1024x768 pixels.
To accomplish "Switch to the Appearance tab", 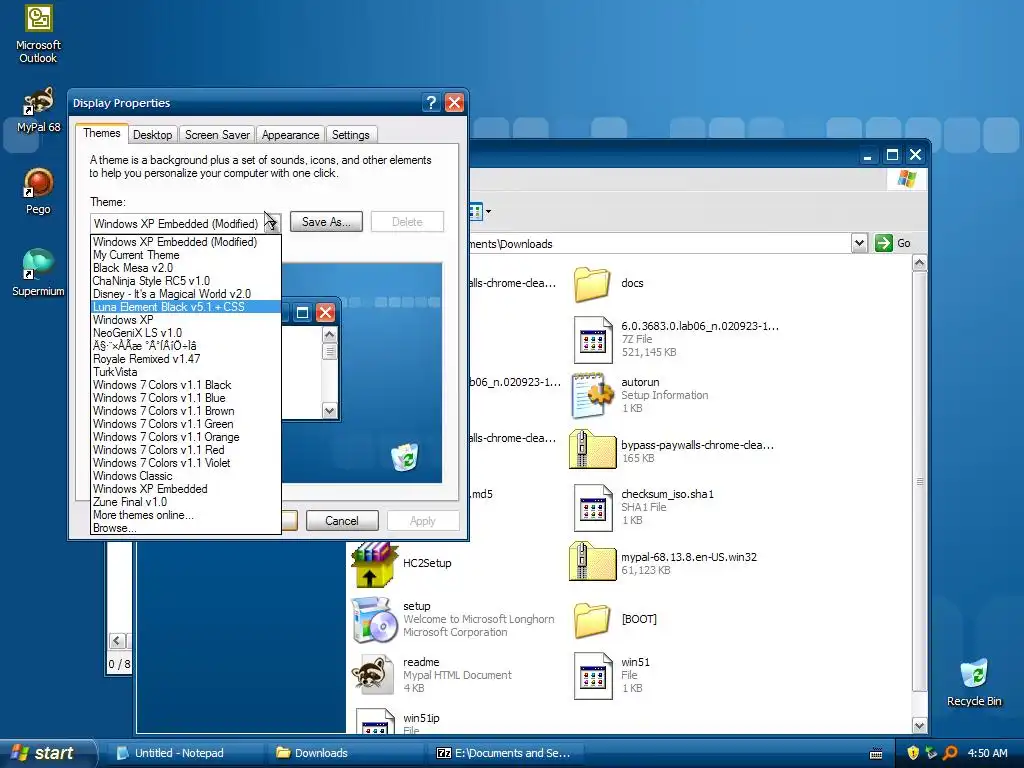I will 291,135.
